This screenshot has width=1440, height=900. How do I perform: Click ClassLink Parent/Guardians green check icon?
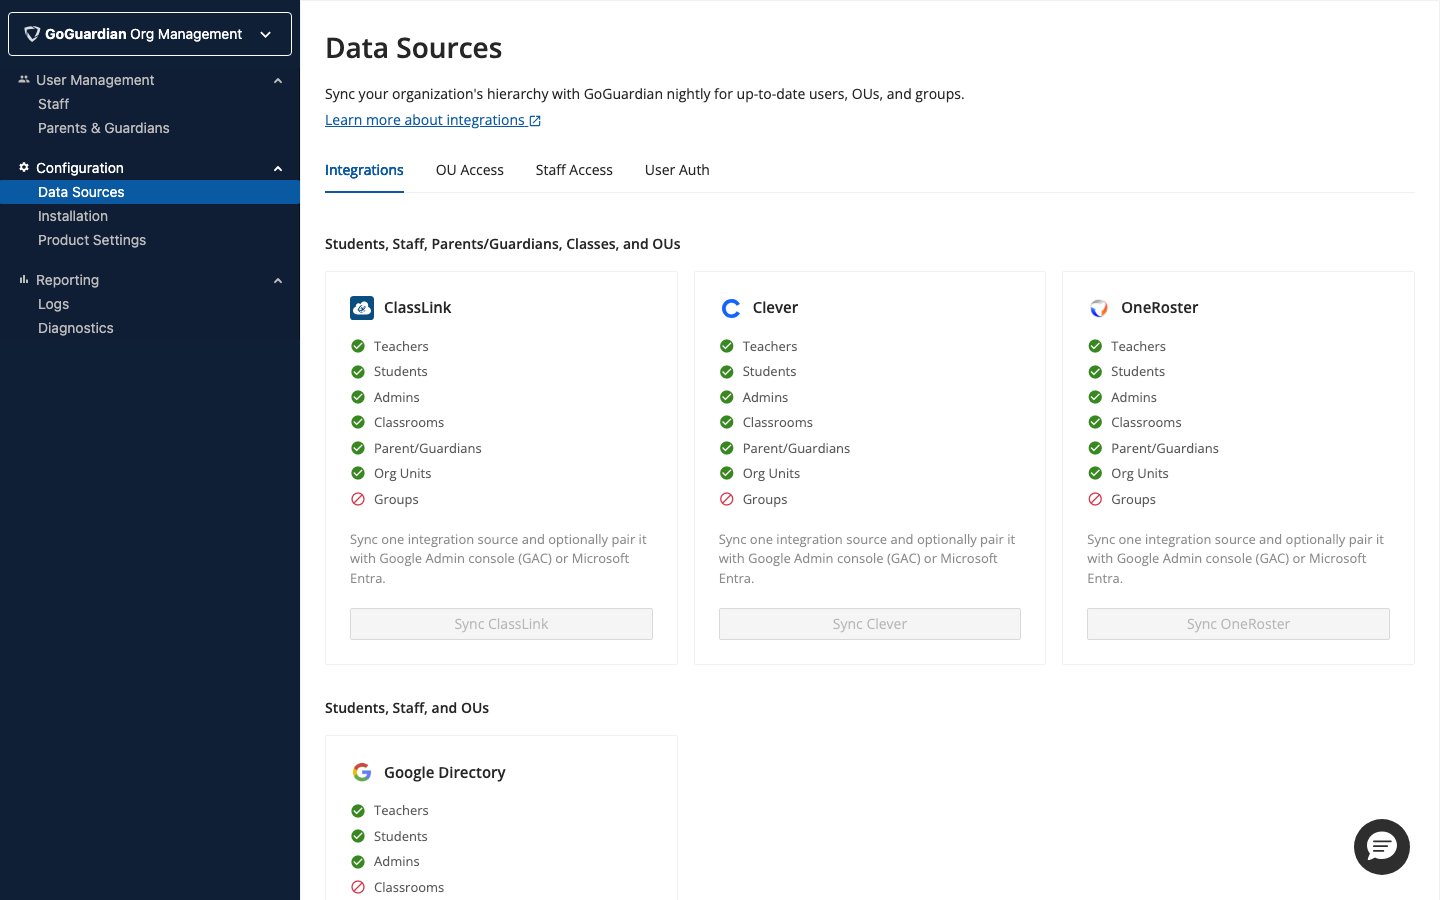point(358,448)
